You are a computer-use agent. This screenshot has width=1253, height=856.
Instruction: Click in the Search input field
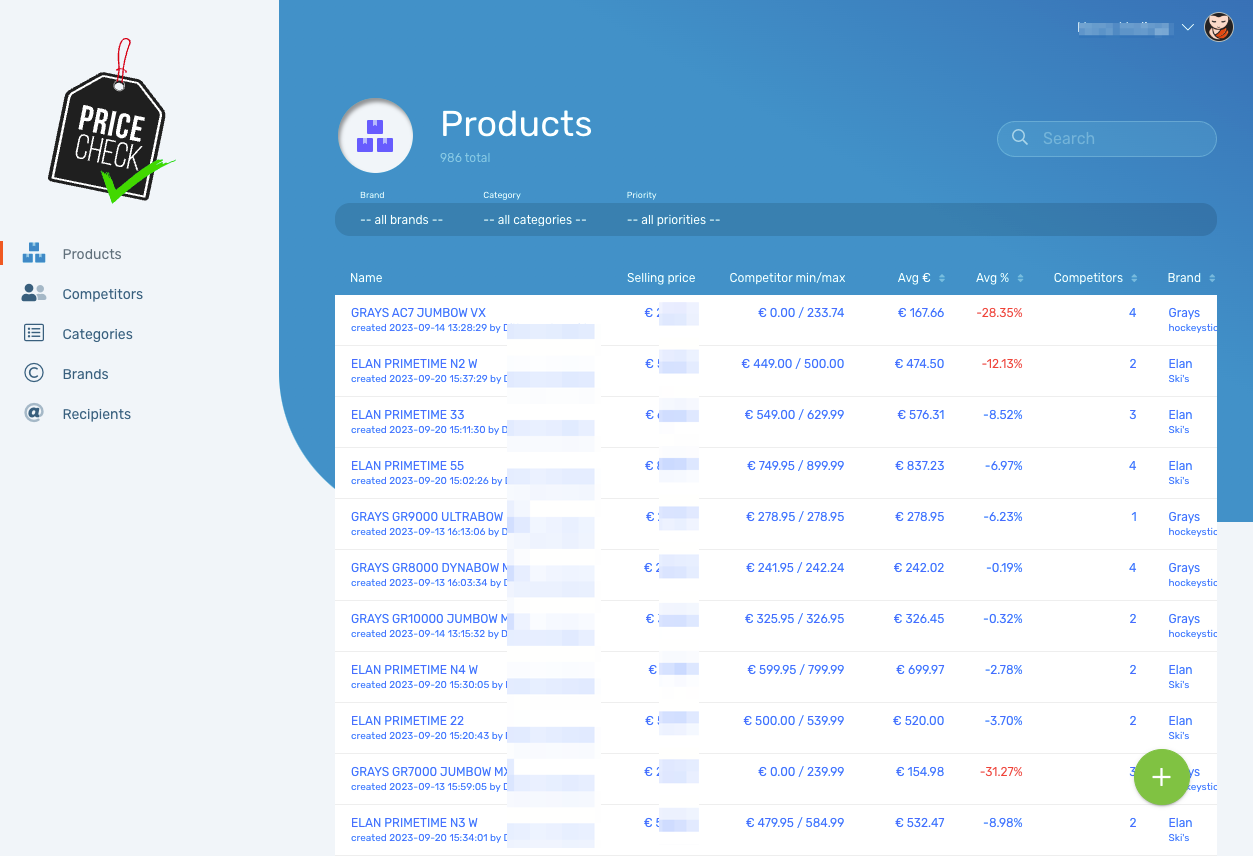point(1107,139)
